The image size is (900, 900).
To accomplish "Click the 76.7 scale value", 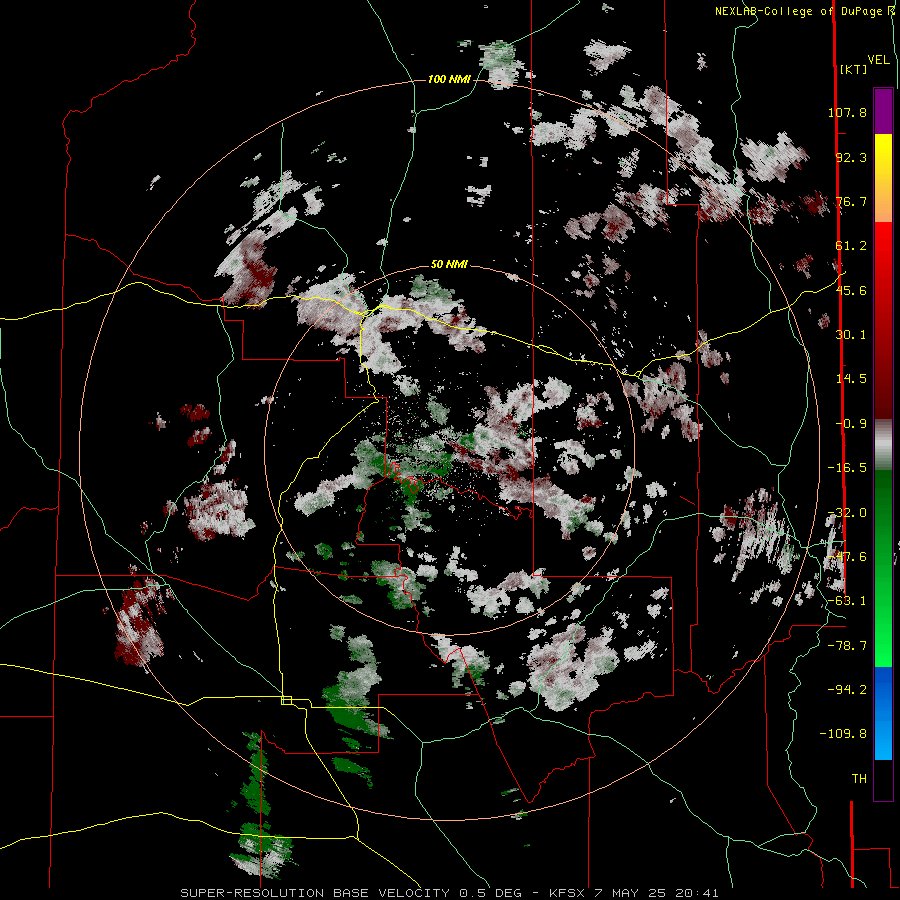I will (x=851, y=201).
